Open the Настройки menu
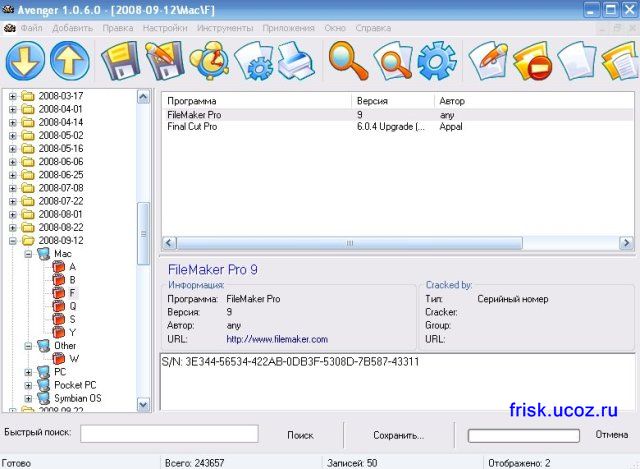 [165, 28]
